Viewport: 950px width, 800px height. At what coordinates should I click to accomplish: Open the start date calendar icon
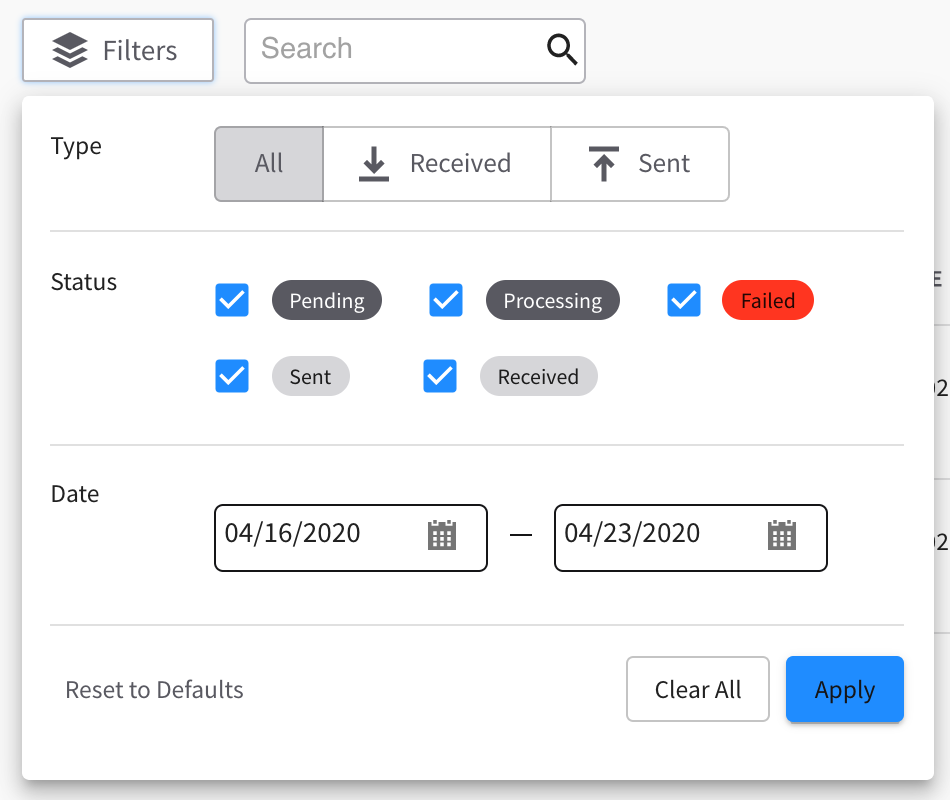(442, 535)
